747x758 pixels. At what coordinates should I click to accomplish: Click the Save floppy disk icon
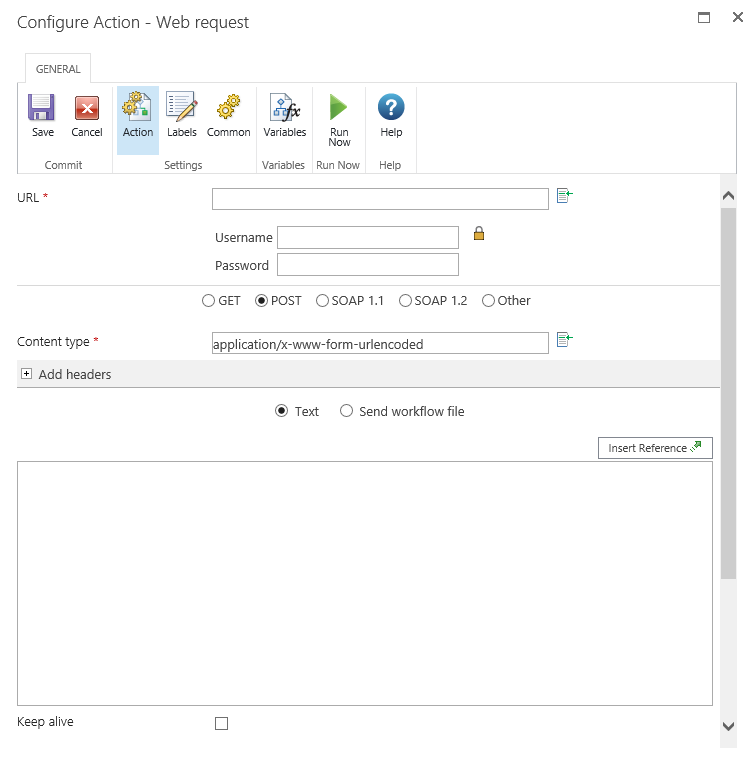42,108
